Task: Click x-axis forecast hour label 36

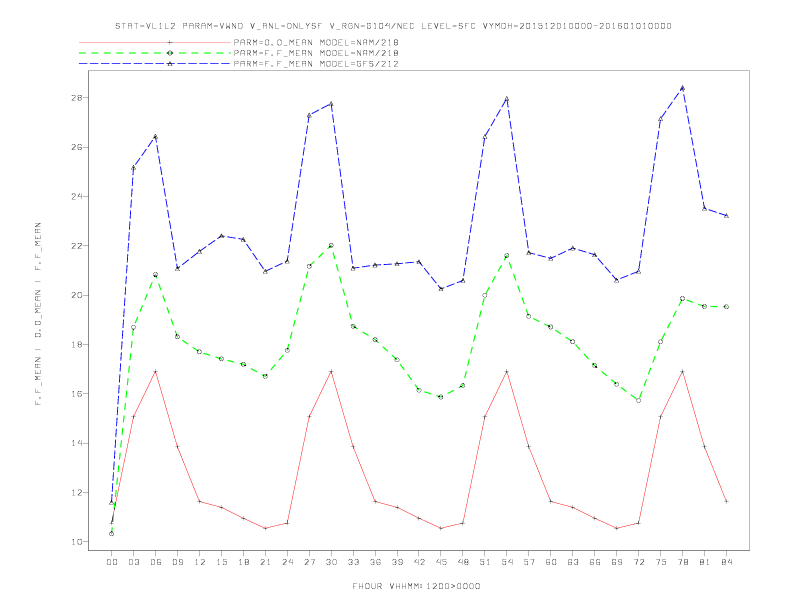Action: (x=375, y=562)
